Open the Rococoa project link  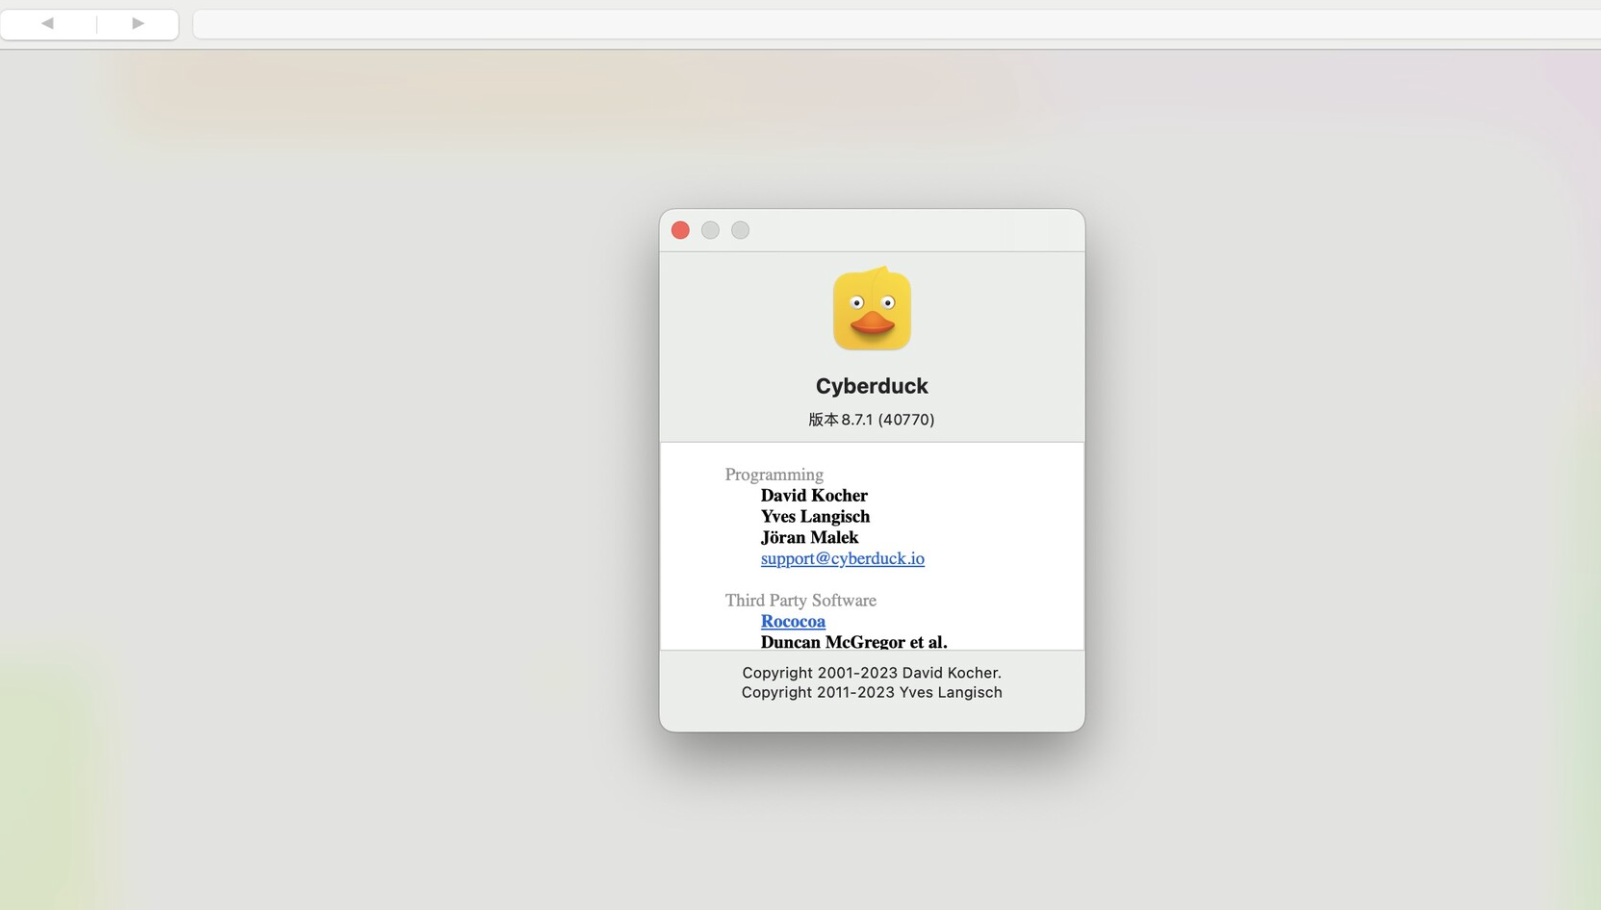tap(792, 621)
